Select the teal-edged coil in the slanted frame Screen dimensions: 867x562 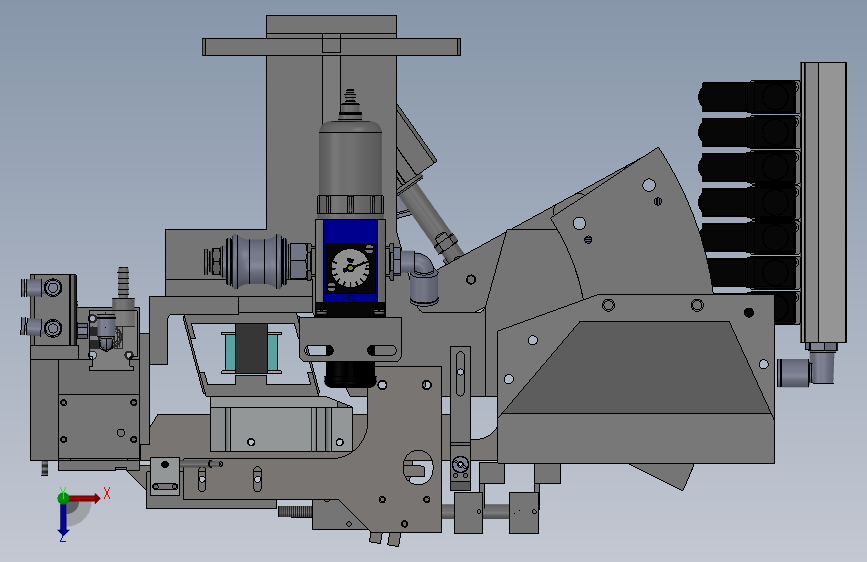(x=252, y=353)
